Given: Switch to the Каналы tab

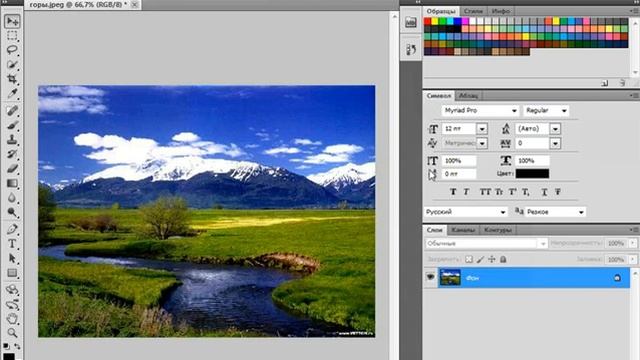Looking at the screenshot, I should point(463,230).
